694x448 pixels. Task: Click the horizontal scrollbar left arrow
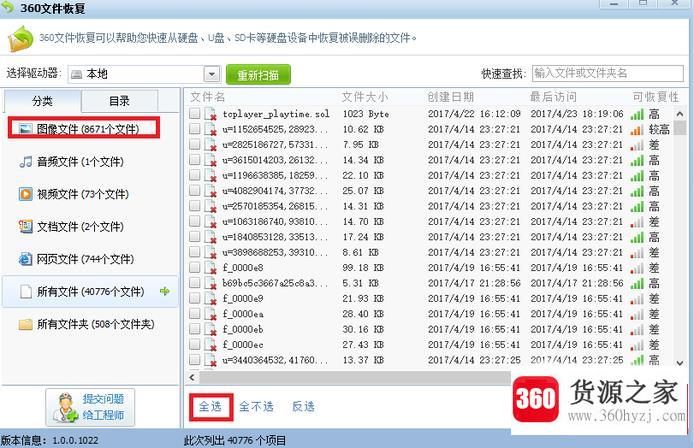[x=192, y=377]
